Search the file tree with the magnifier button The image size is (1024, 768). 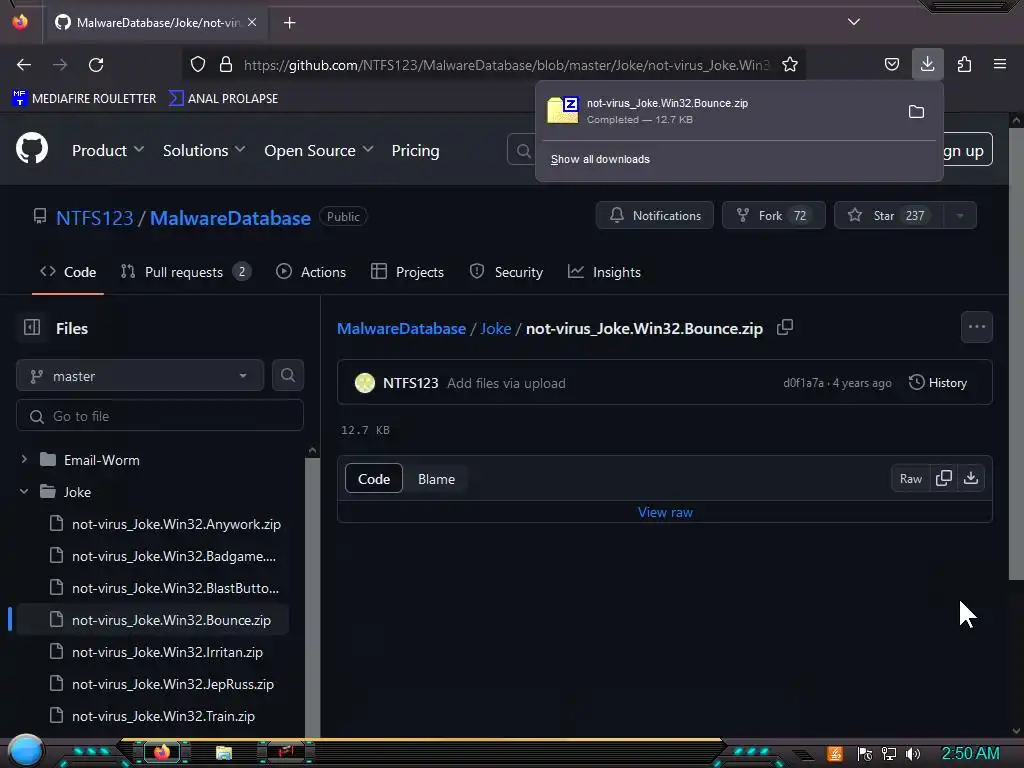coord(288,376)
